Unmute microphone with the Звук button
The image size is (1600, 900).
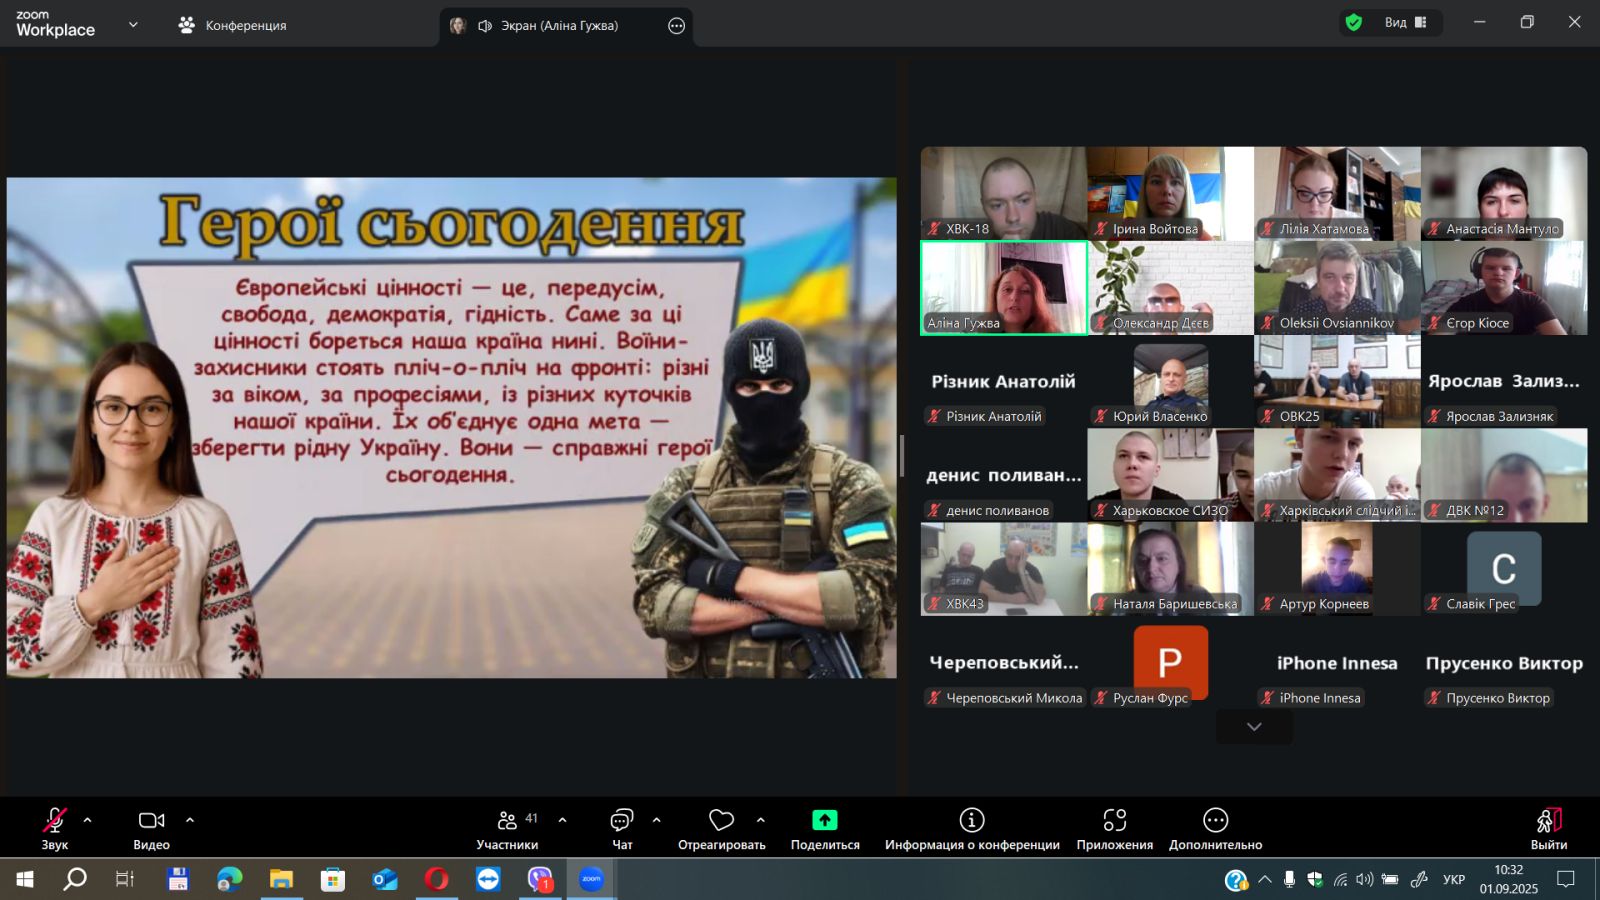[55, 828]
